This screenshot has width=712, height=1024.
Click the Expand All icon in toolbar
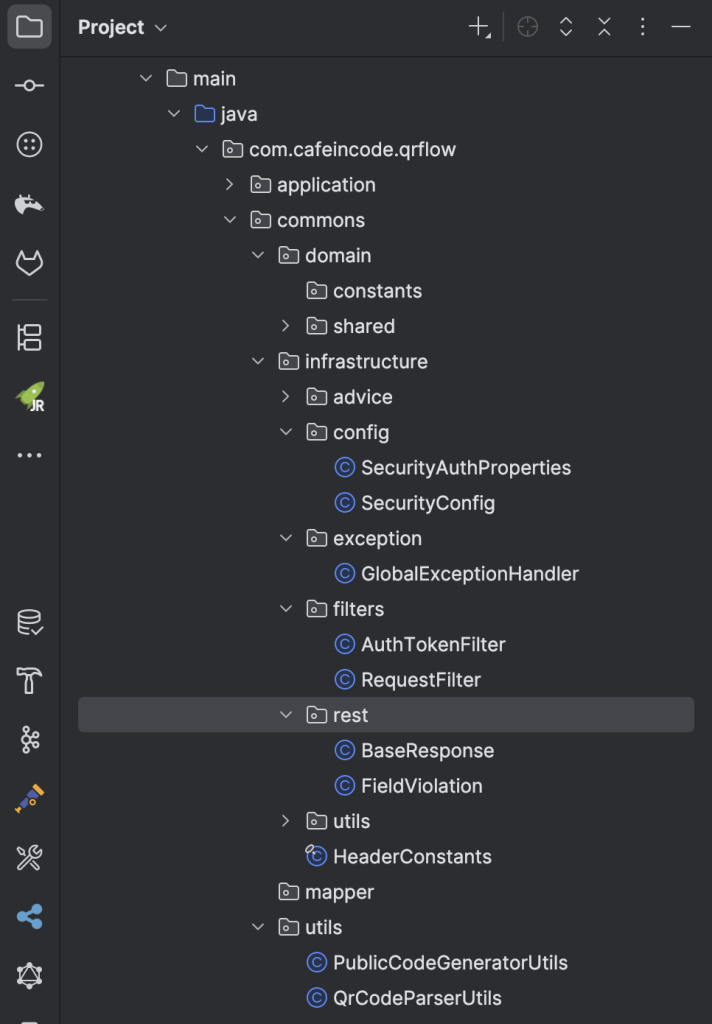pos(566,28)
